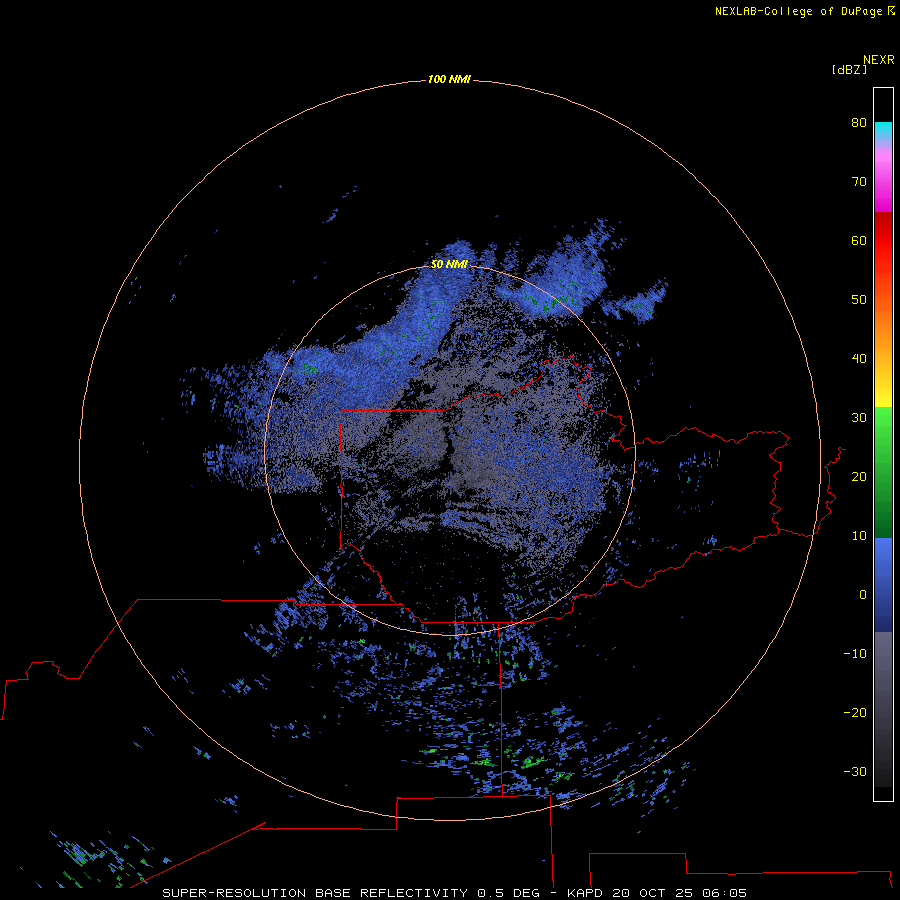Viewport: 900px width, 900px height.
Task: Click the 70 value on the dBZ scale
Action: tap(859, 181)
